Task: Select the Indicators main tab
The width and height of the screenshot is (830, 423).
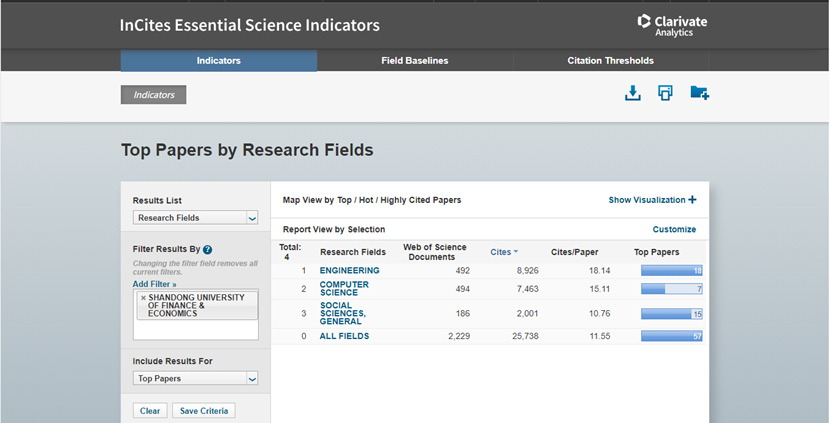Action: pos(218,61)
